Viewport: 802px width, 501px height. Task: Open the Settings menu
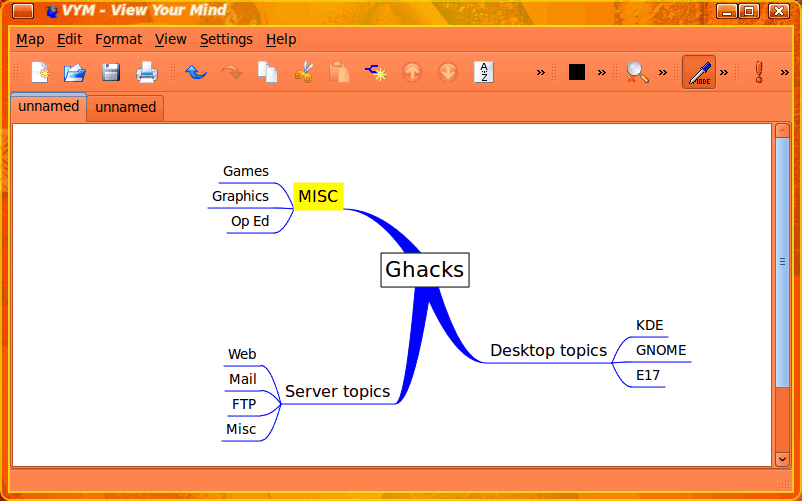[226, 39]
